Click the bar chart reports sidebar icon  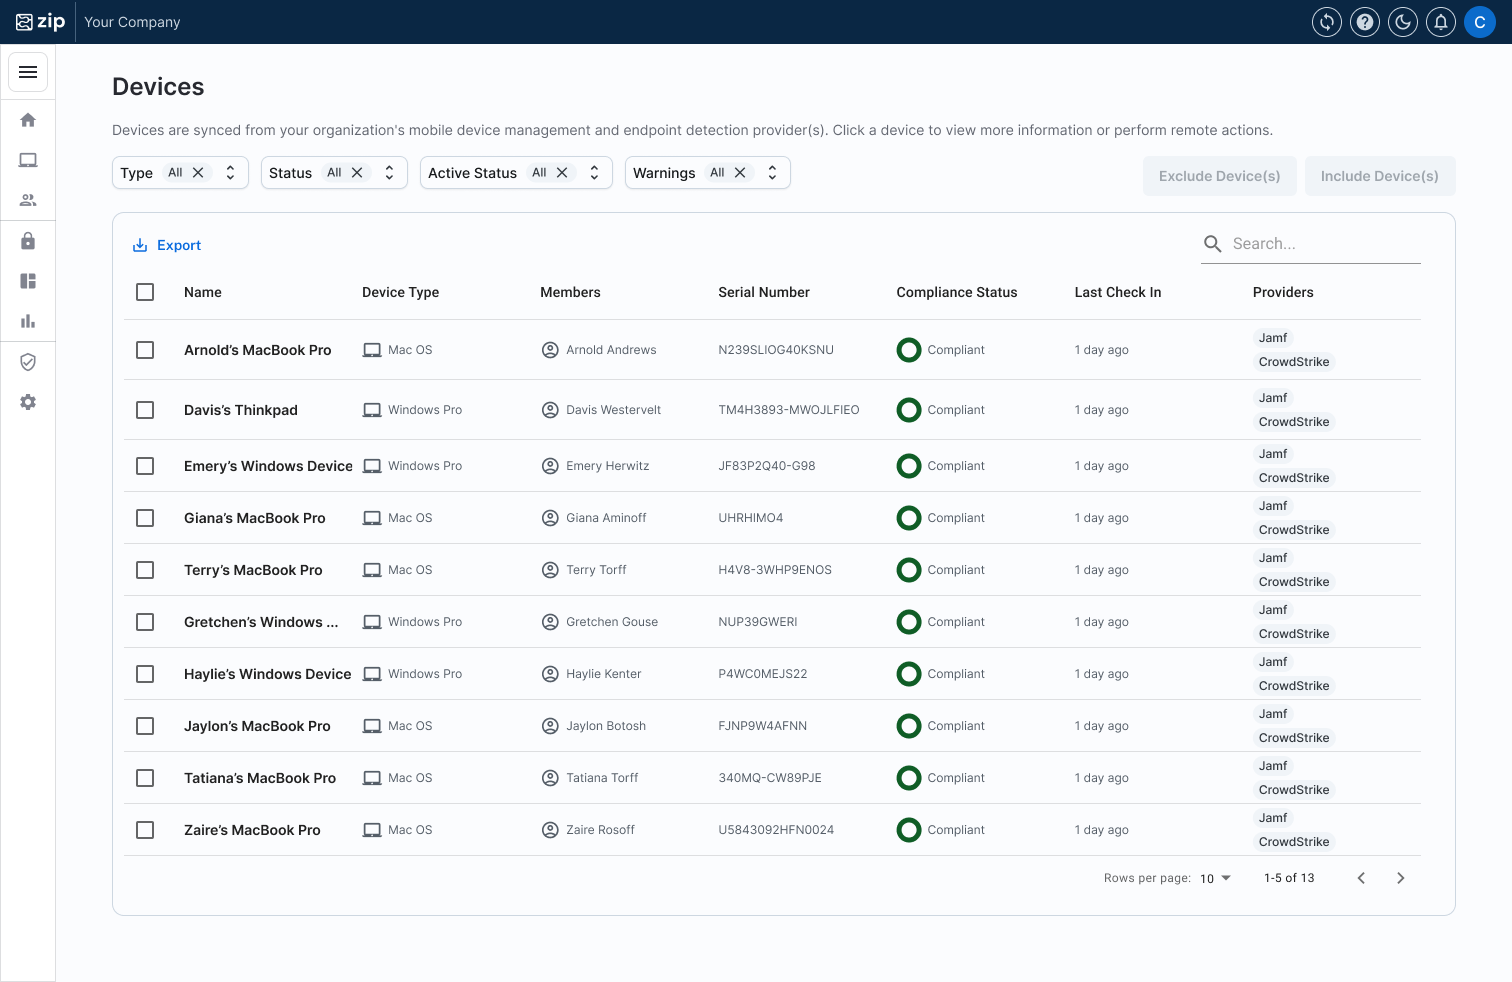pos(28,321)
